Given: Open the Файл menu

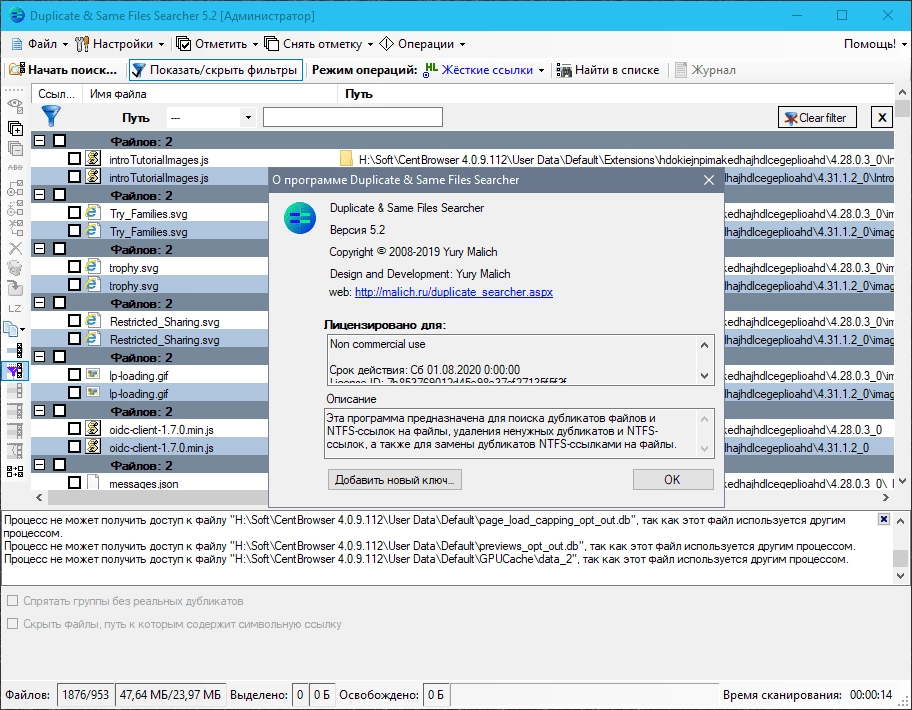Looking at the screenshot, I should [40, 44].
